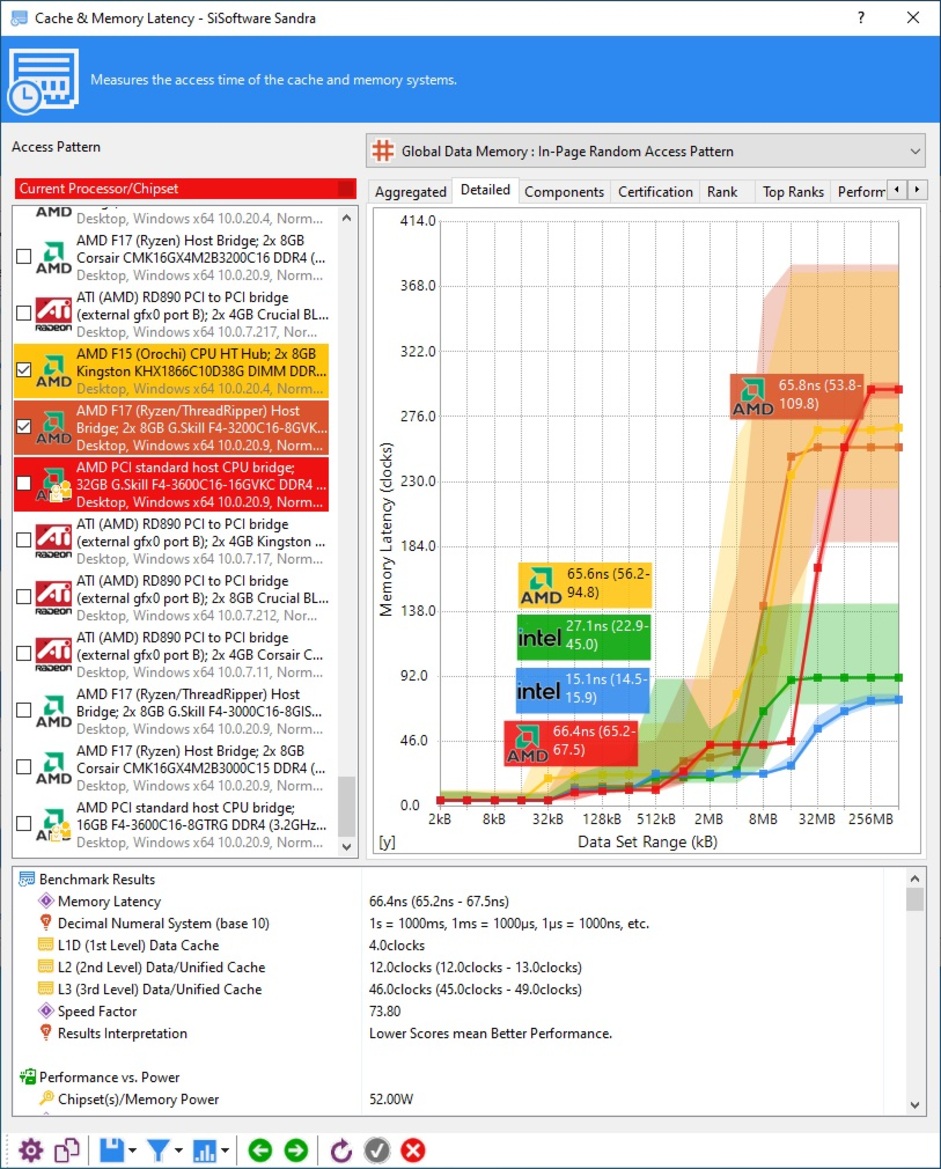941x1169 pixels.
Task: Open the options gear in bottom toolbar
Action: pos(31,1150)
